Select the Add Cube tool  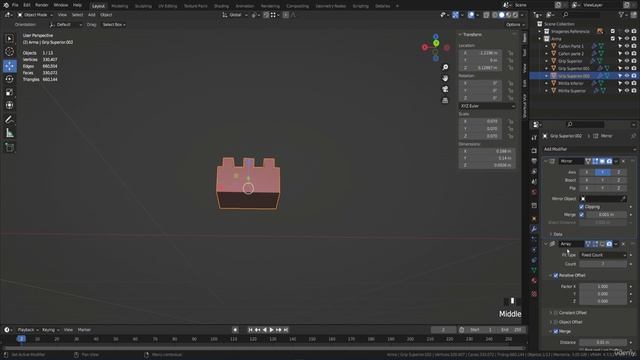click(9, 147)
